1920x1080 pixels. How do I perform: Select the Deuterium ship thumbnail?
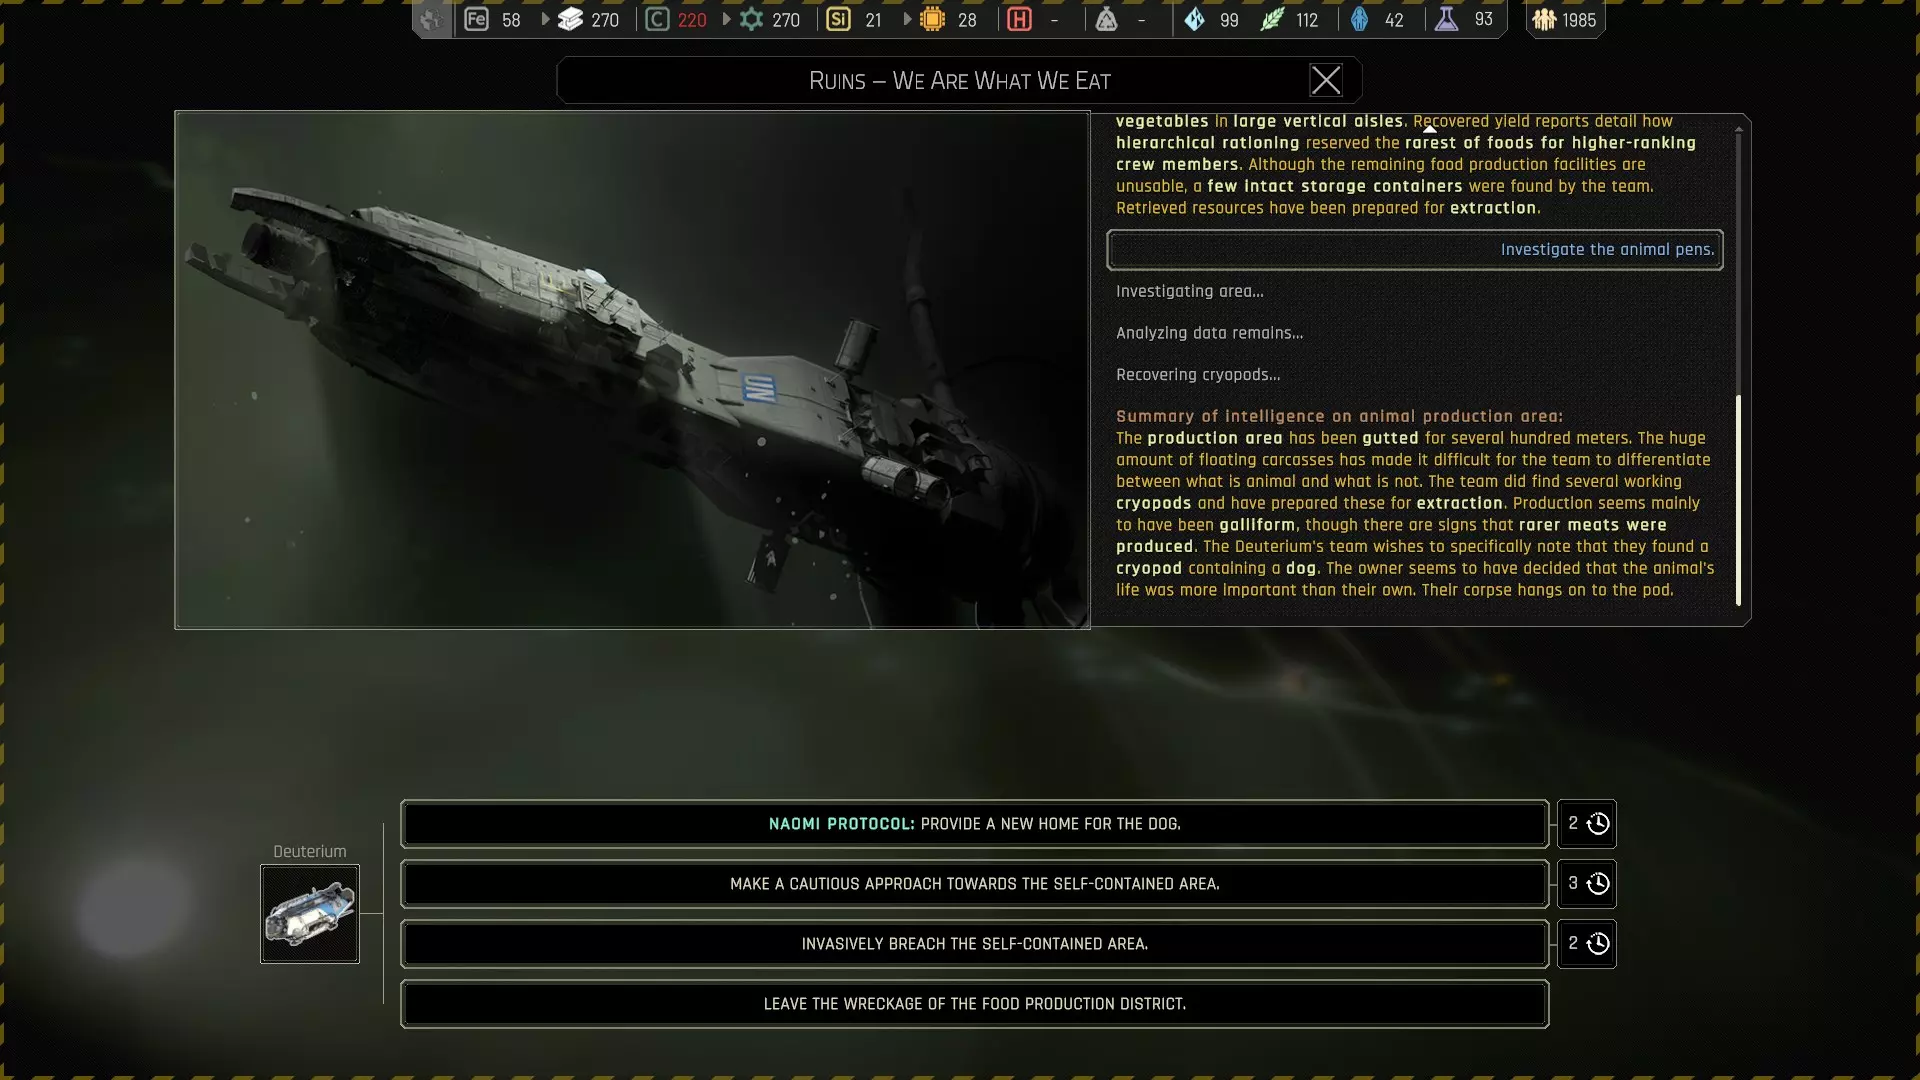(x=310, y=914)
